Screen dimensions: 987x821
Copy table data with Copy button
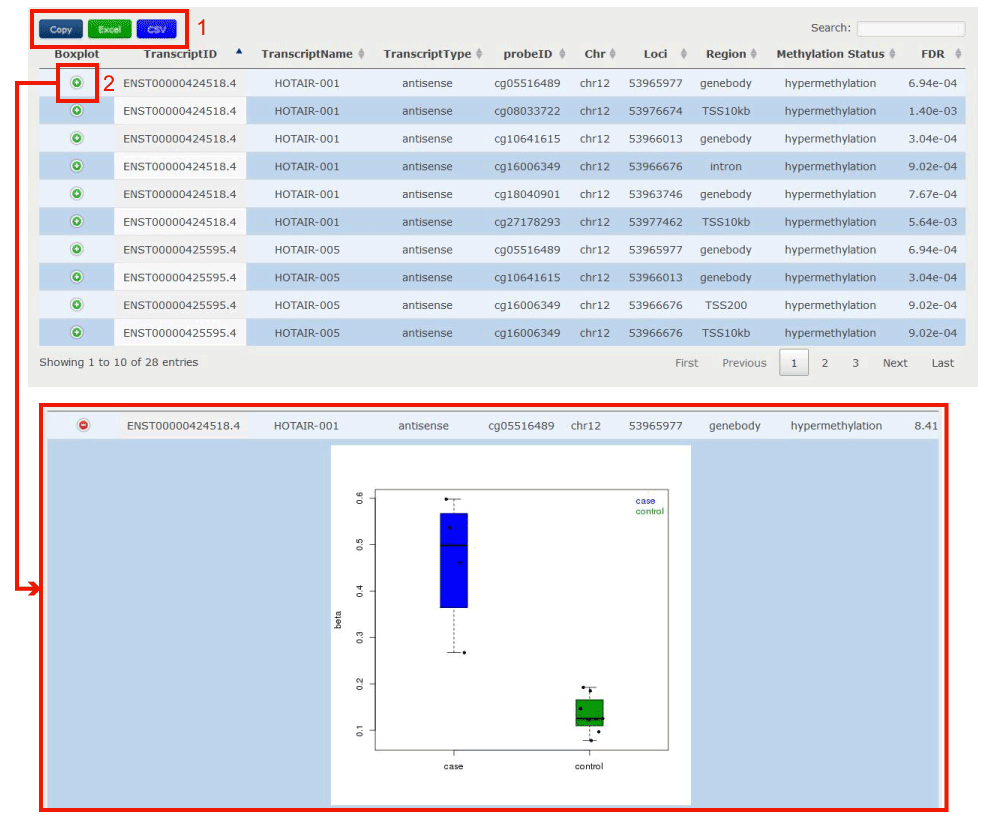click(x=61, y=30)
